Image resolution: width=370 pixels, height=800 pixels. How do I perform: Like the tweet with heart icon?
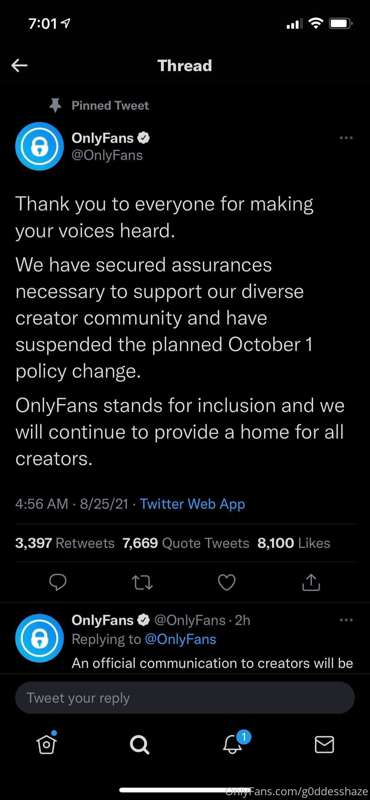227,582
